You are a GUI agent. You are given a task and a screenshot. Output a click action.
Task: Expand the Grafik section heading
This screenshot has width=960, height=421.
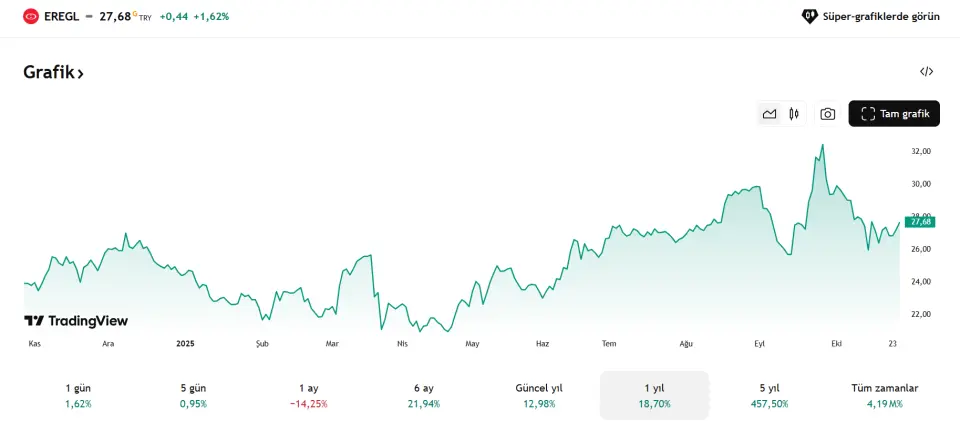(54, 73)
